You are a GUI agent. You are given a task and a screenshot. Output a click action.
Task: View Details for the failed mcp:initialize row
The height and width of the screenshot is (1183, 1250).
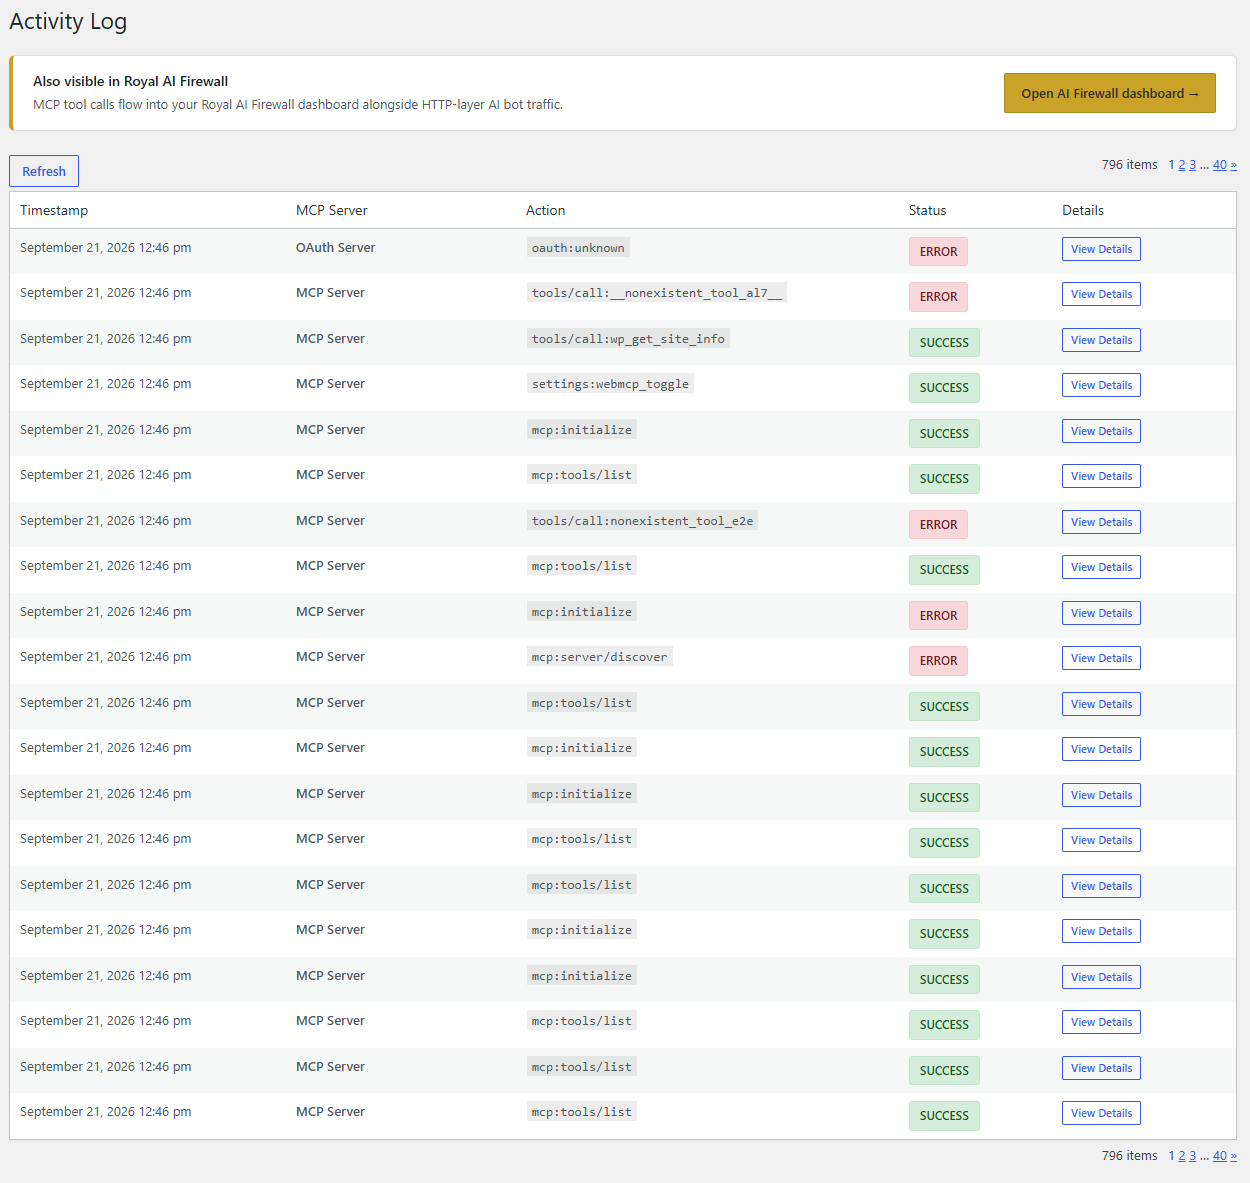[x=1101, y=613]
